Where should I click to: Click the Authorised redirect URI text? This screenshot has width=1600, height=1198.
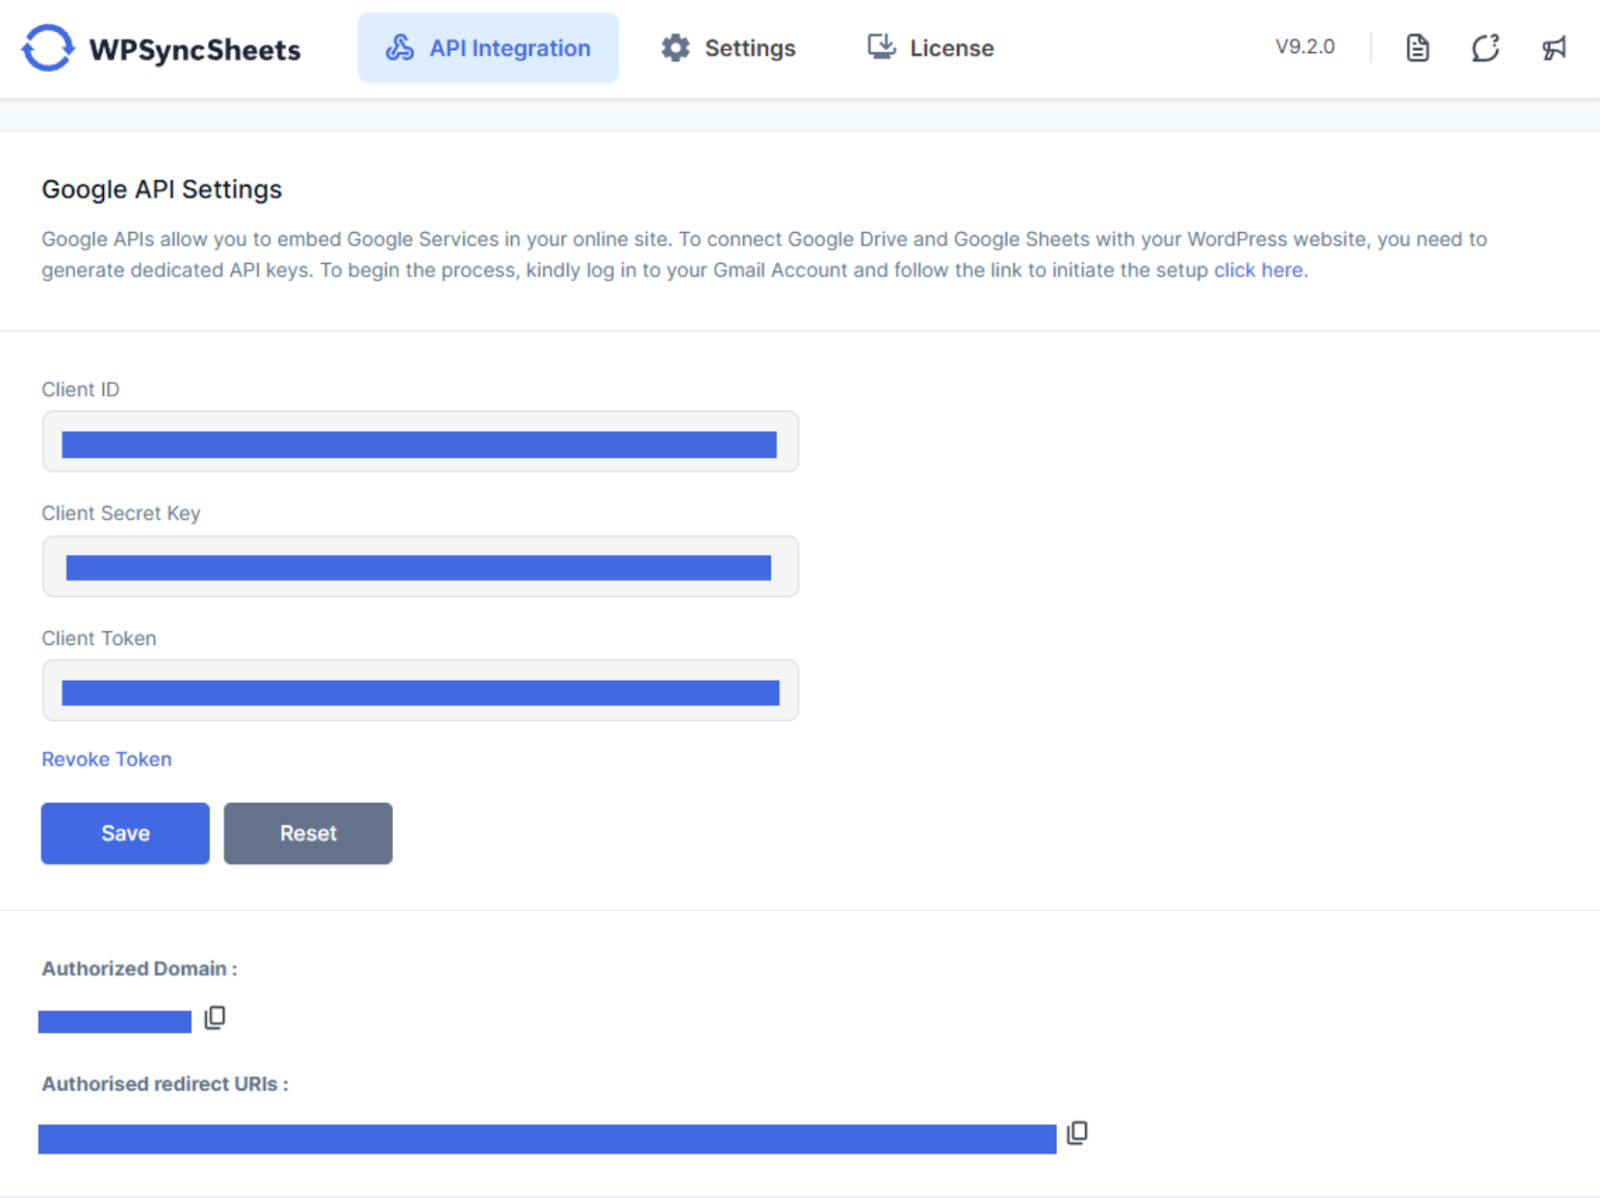tap(547, 1139)
